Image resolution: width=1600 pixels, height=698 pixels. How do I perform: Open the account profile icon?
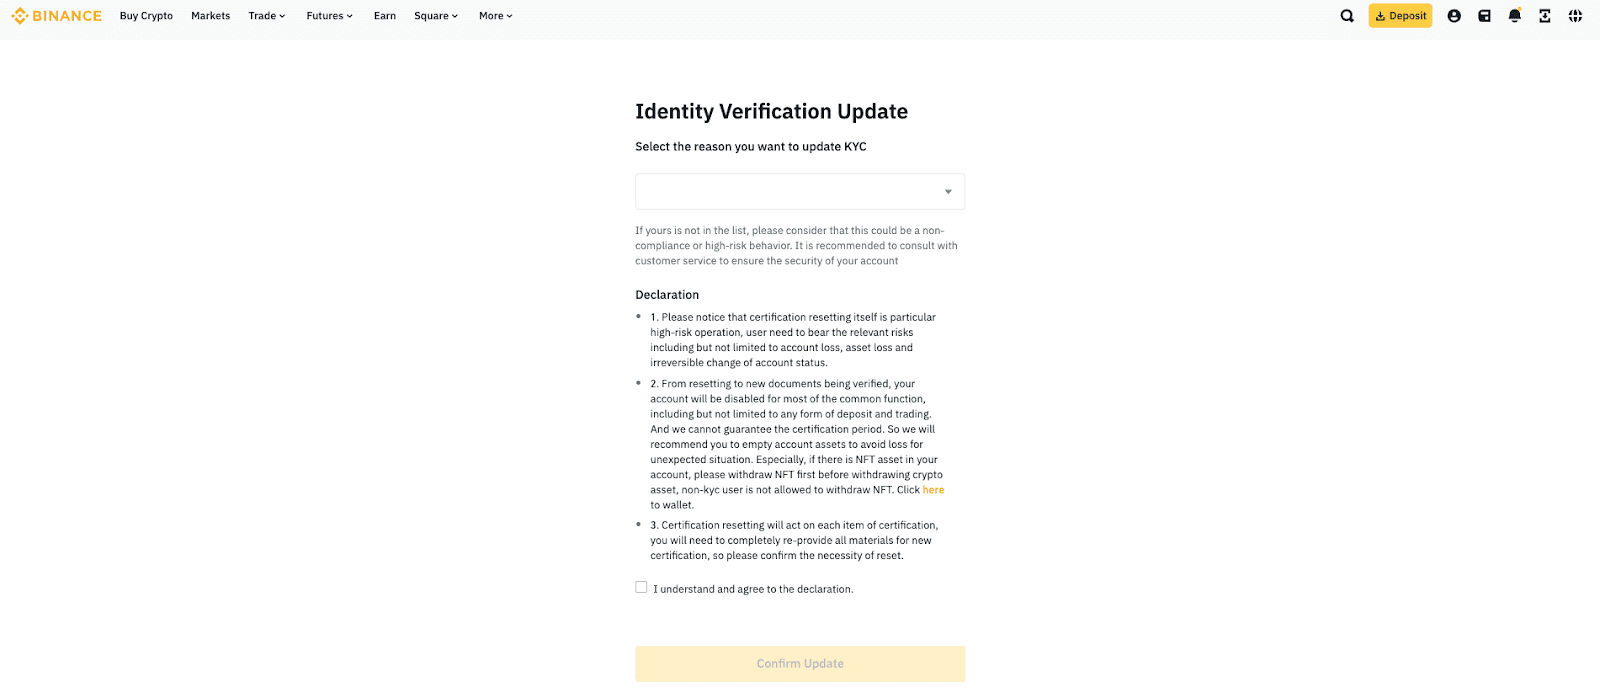tap(1454, 16)
